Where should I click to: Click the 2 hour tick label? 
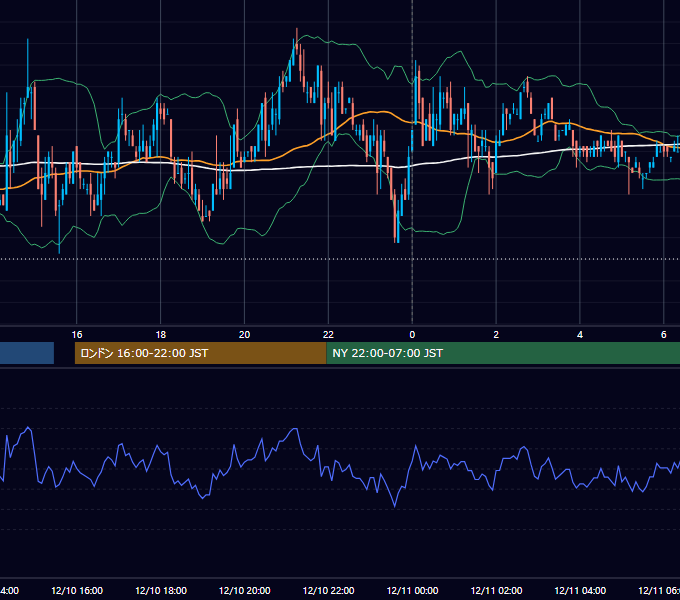coord(496,335)
